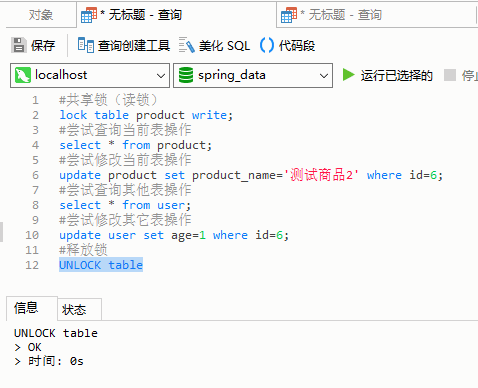Screen dimensions: 478x388
Task: Click the code snippet parentheses icon
Action: 267,45
